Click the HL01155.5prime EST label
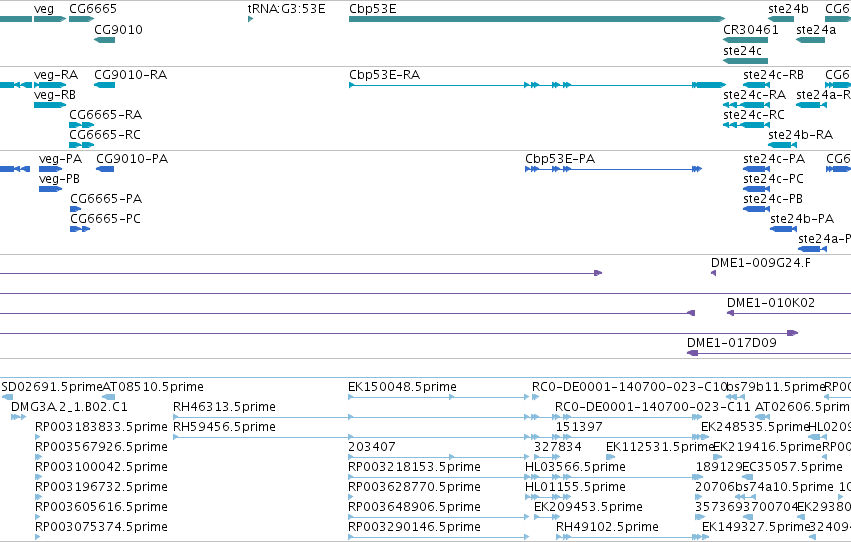This screenshot has height=542, width=851. [575, 487]
